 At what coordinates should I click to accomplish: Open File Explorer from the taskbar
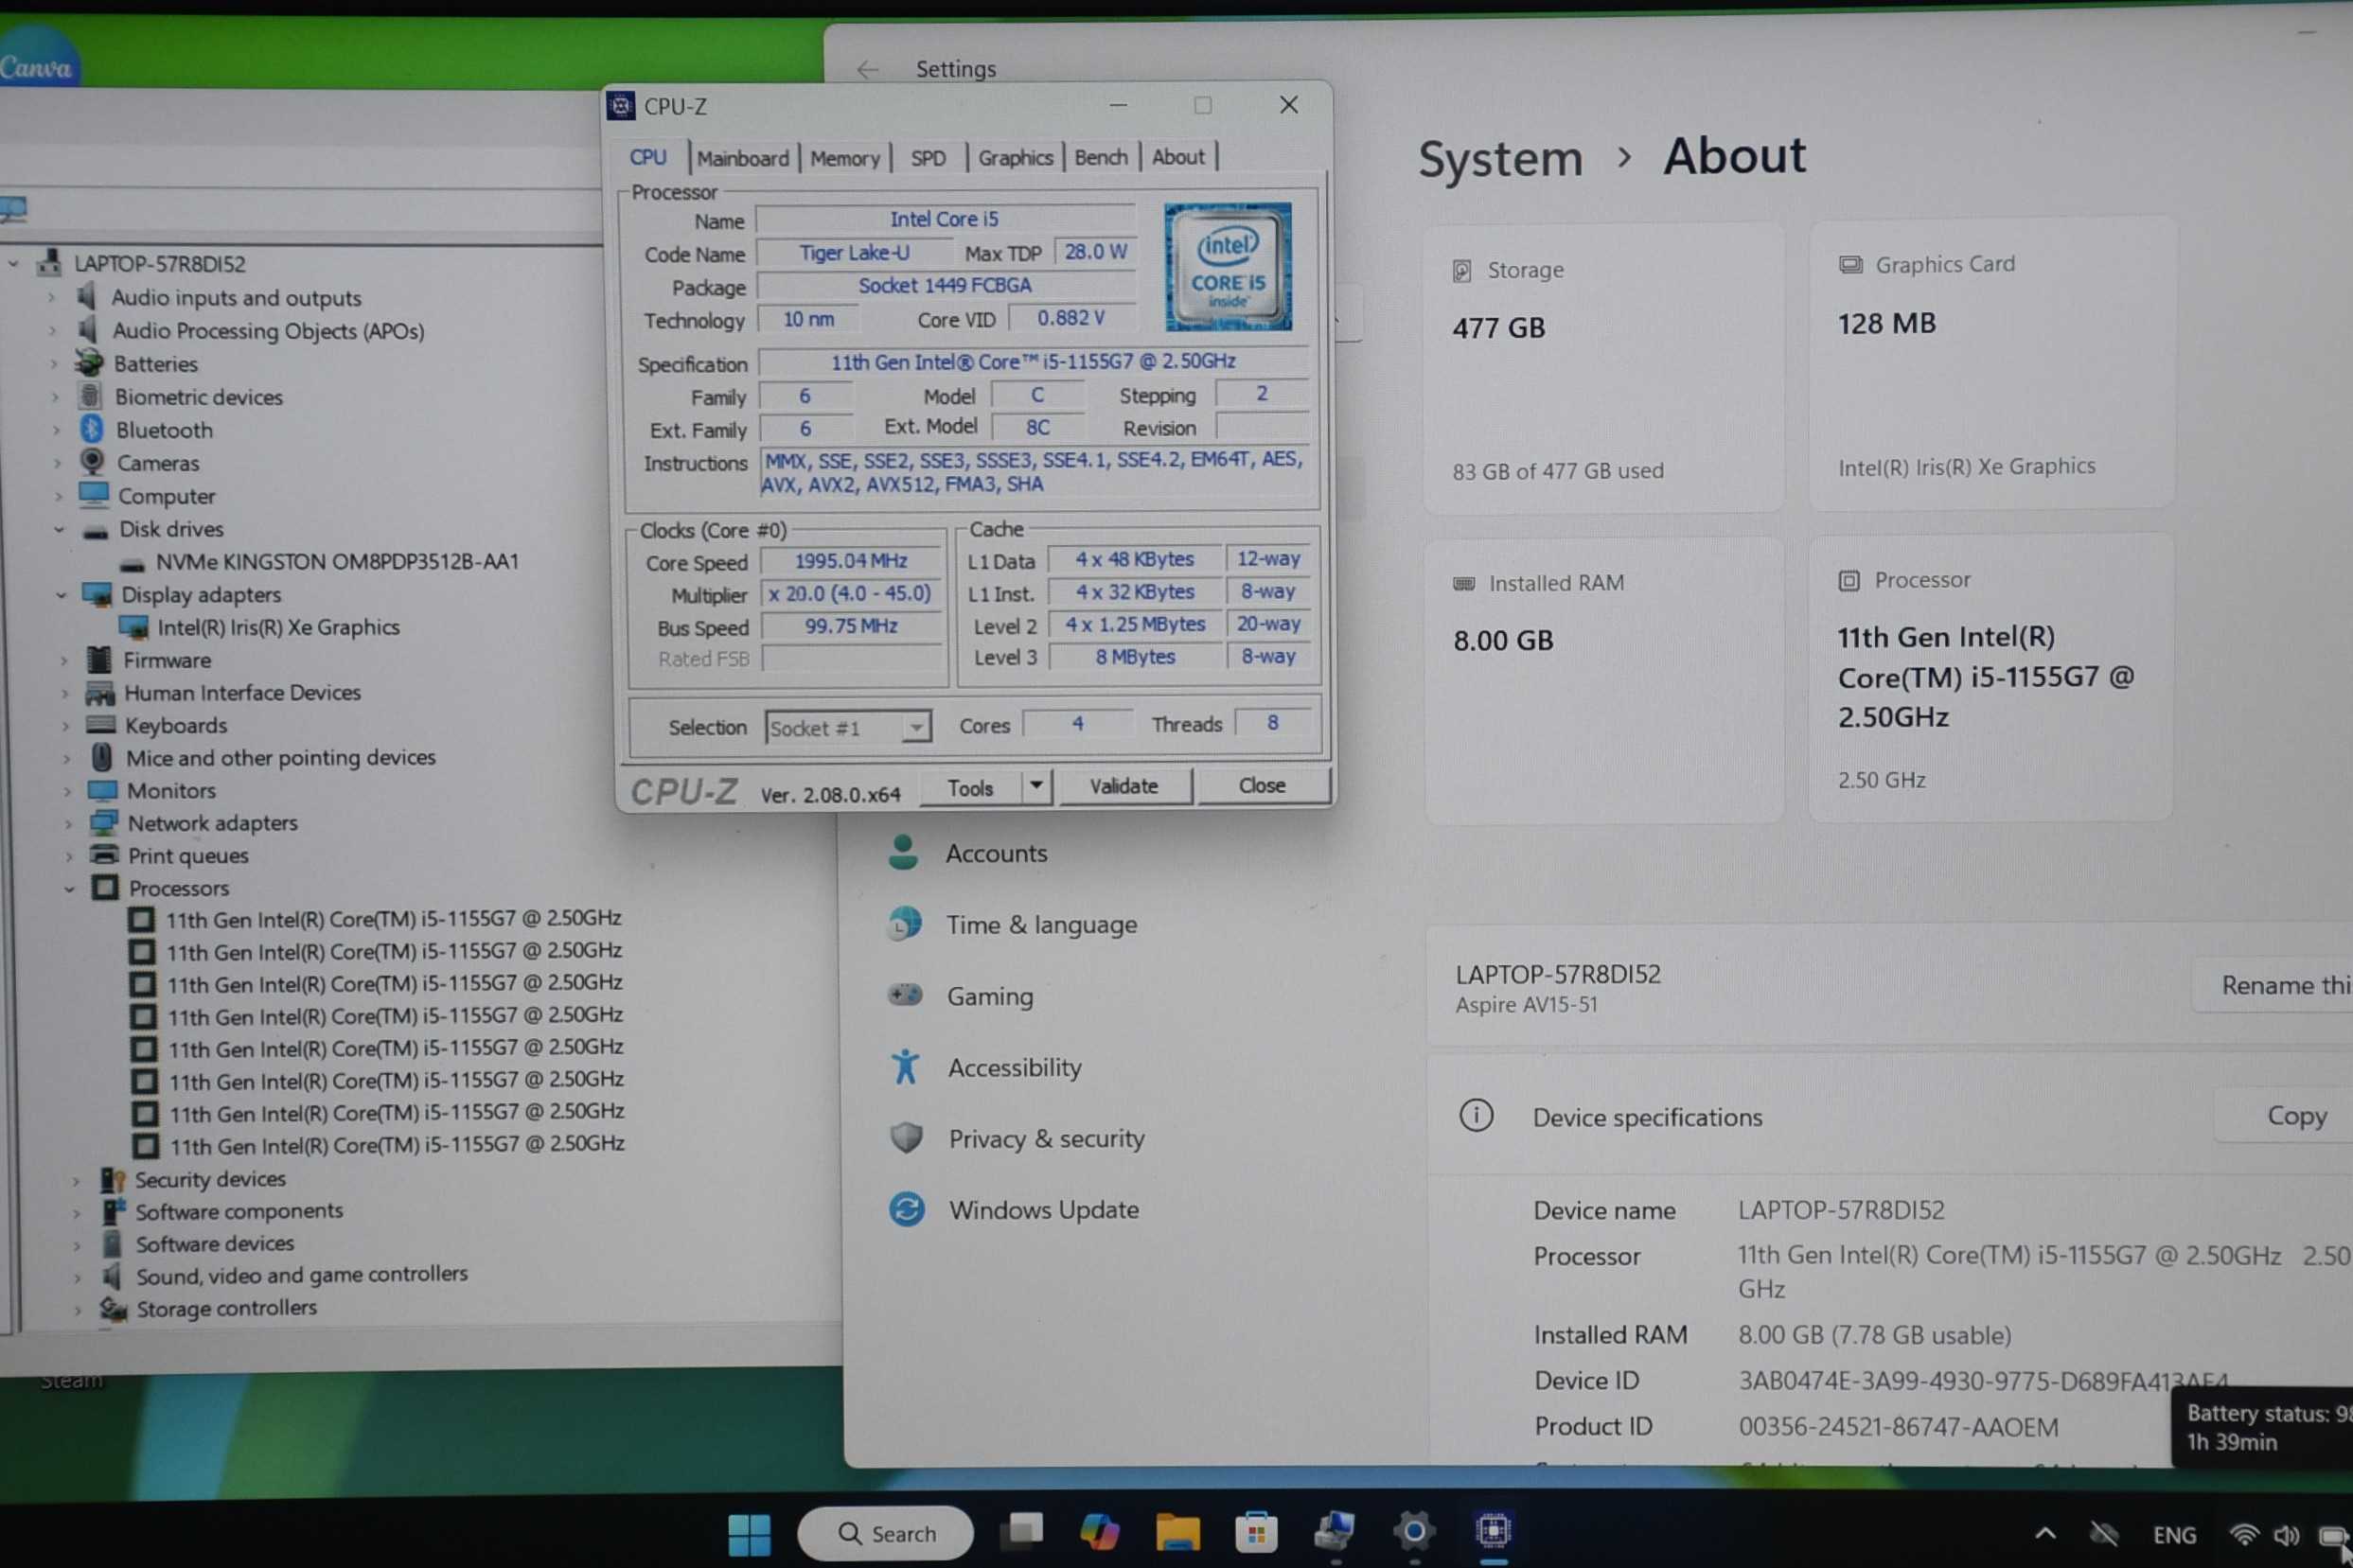(1177, 1531)
